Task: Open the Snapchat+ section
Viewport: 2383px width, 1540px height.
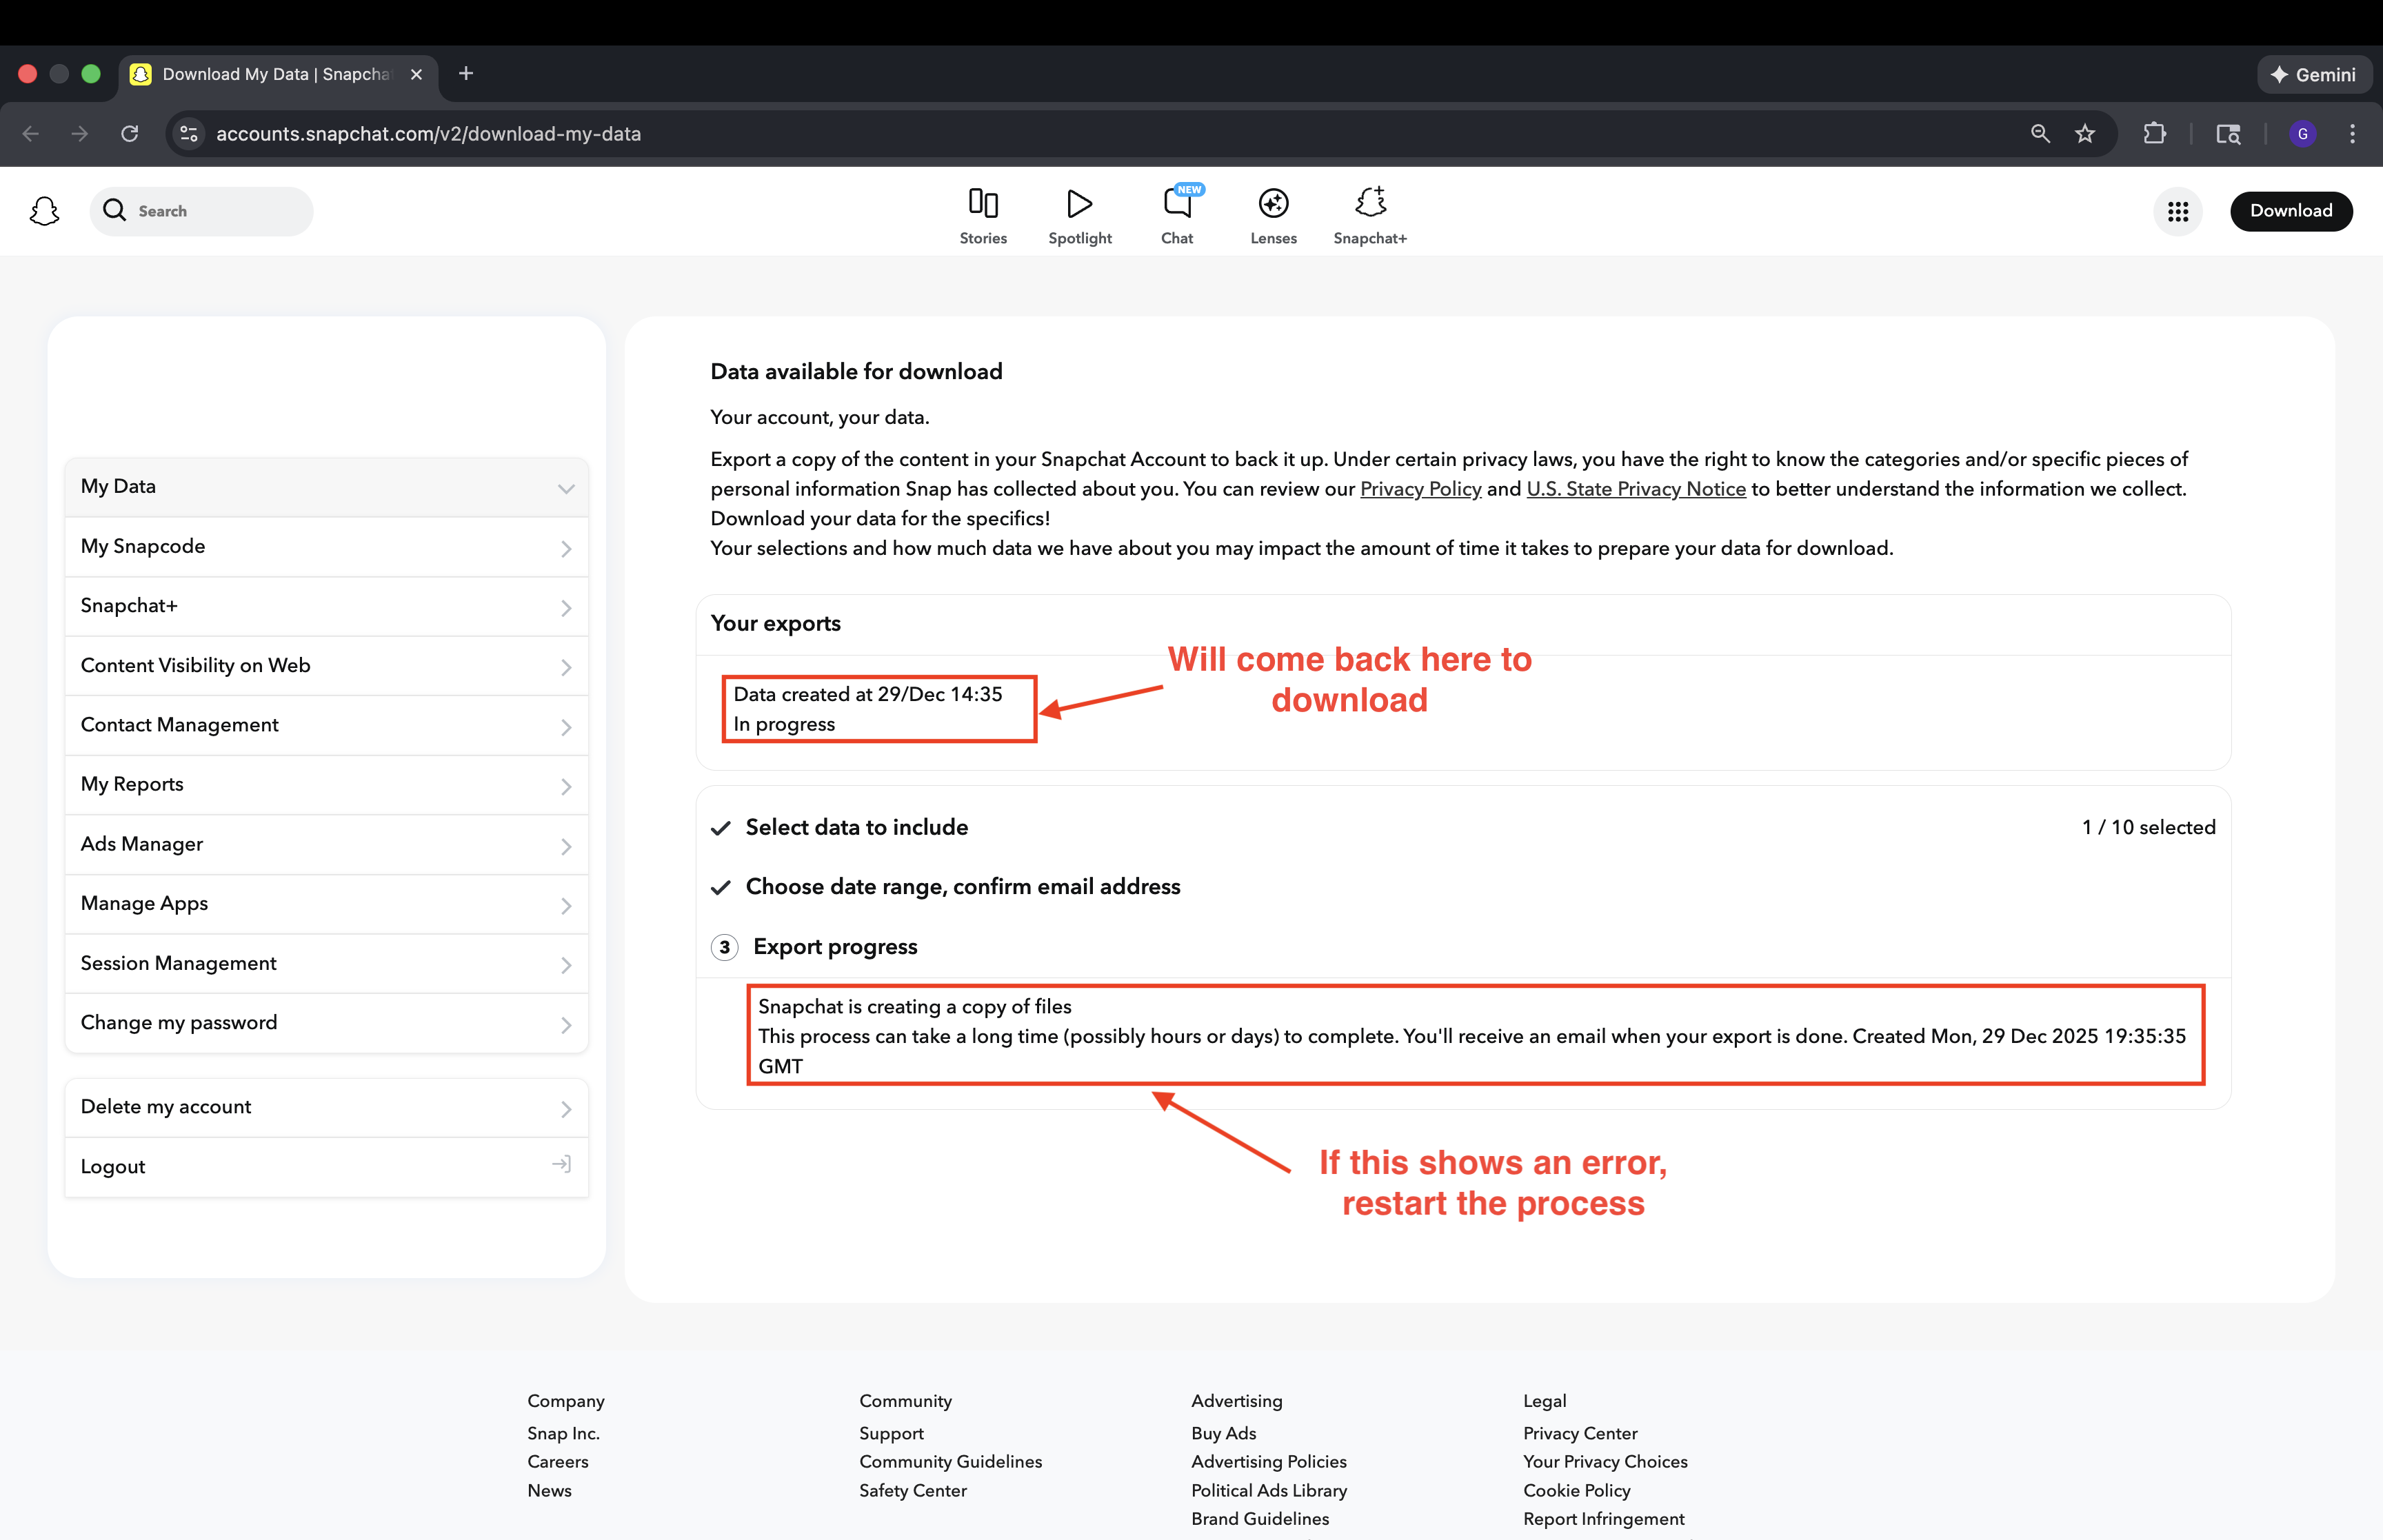Action: coord(1369,203)
